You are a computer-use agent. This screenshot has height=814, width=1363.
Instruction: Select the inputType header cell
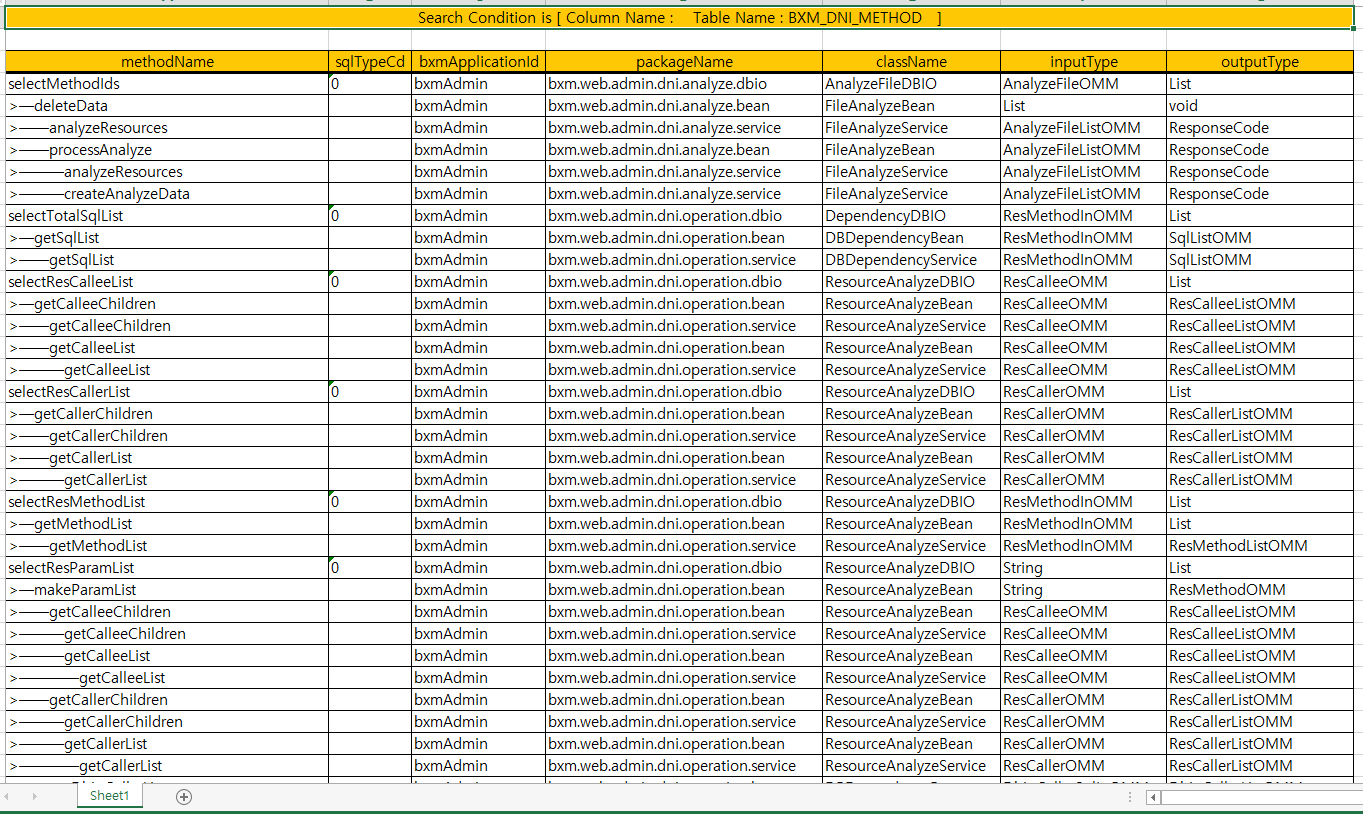click(x=1083, y=62)
